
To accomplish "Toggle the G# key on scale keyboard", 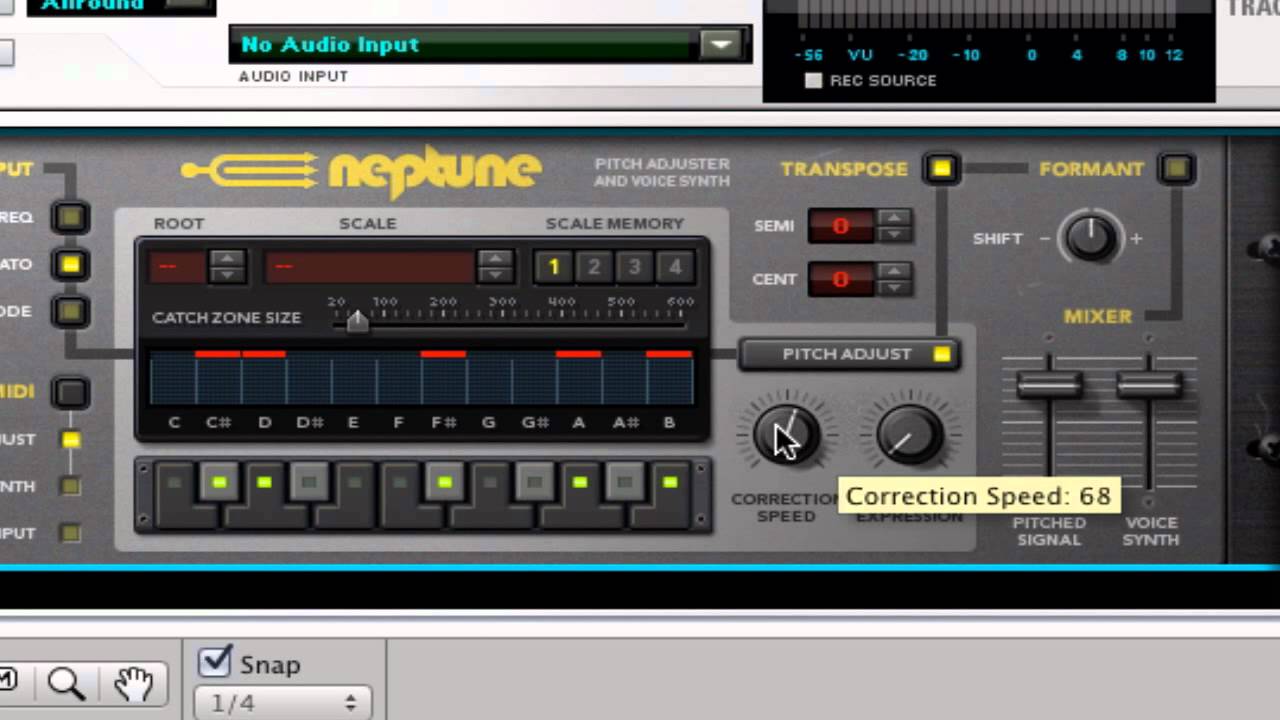I will 535,483.
